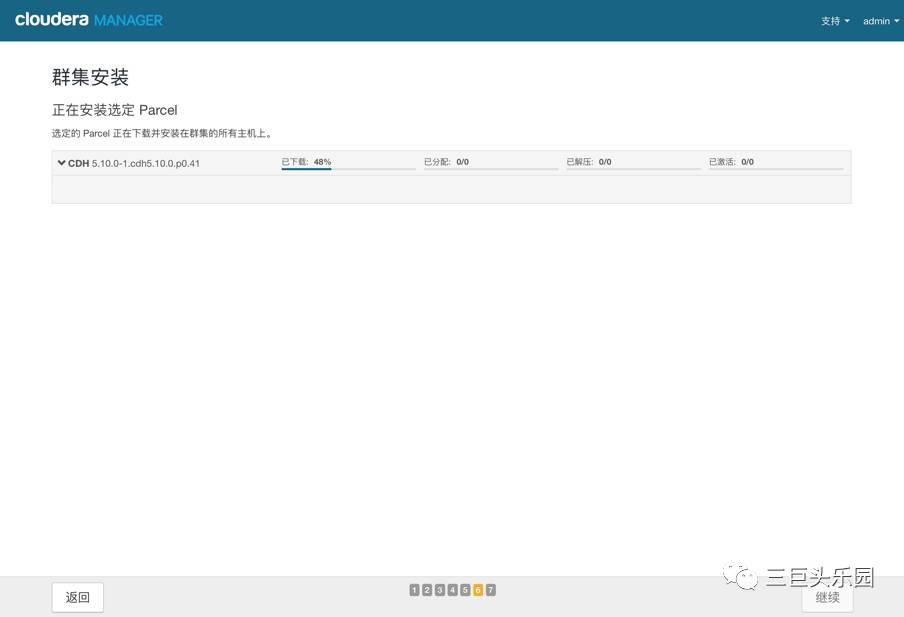904x617 pixels.
Task: Collapse the CDH parcel row chevron
Action: (x=61, y=163)
